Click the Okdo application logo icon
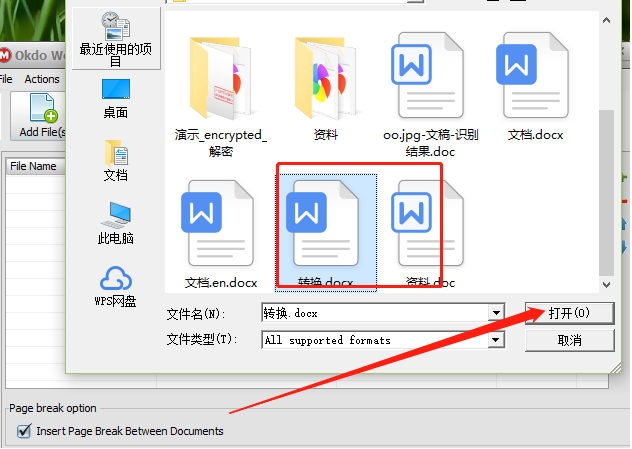 pos(5,55)
